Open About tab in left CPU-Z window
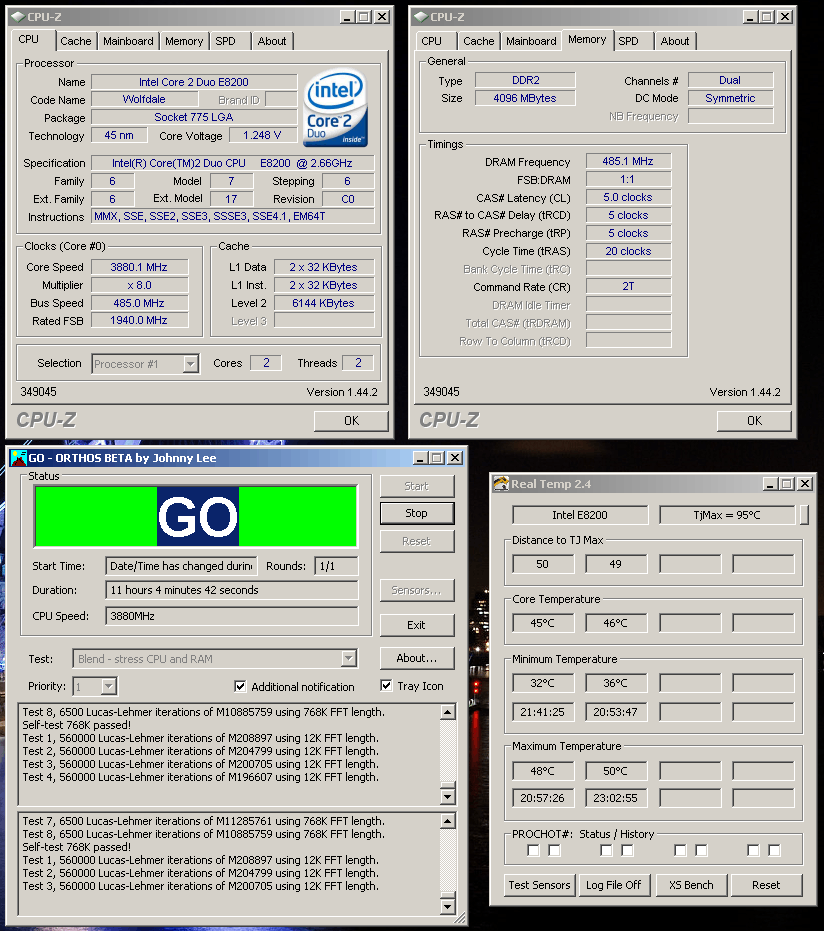The height and width of the screenshot is (931, 824). (x=272, y=41)
